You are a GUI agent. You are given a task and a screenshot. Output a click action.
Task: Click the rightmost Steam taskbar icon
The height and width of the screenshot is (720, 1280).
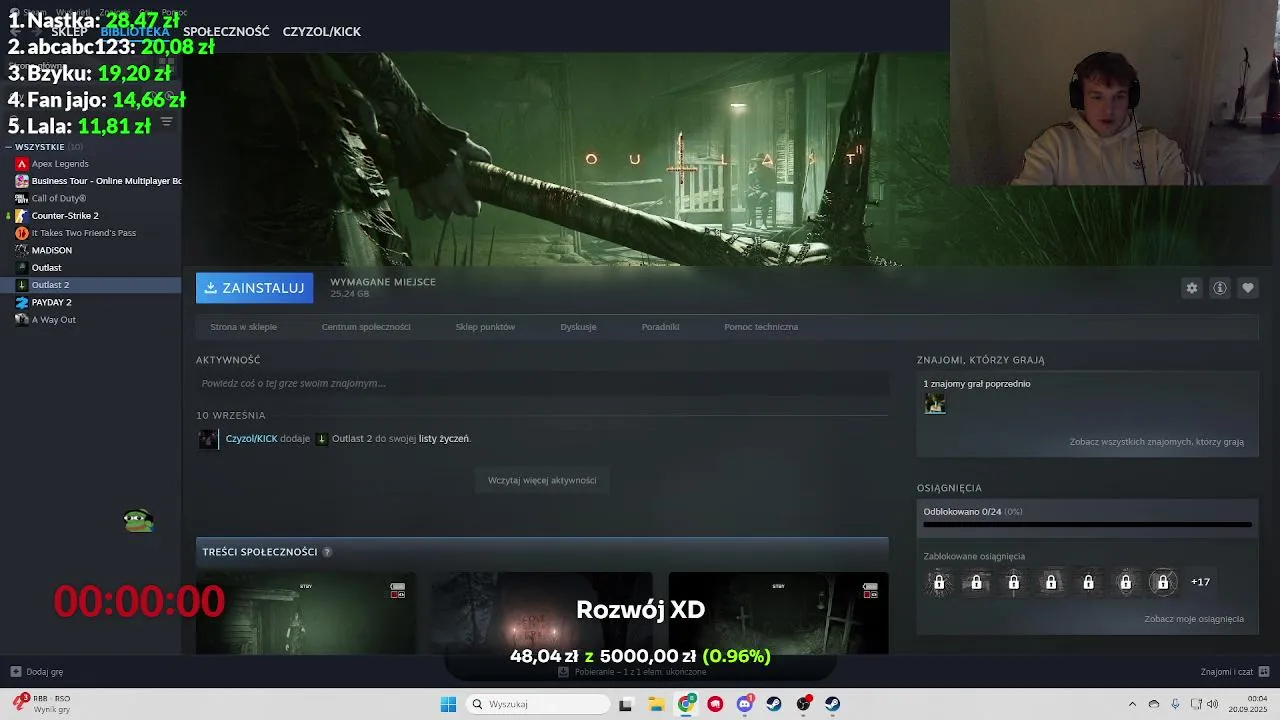click(832, 704)
